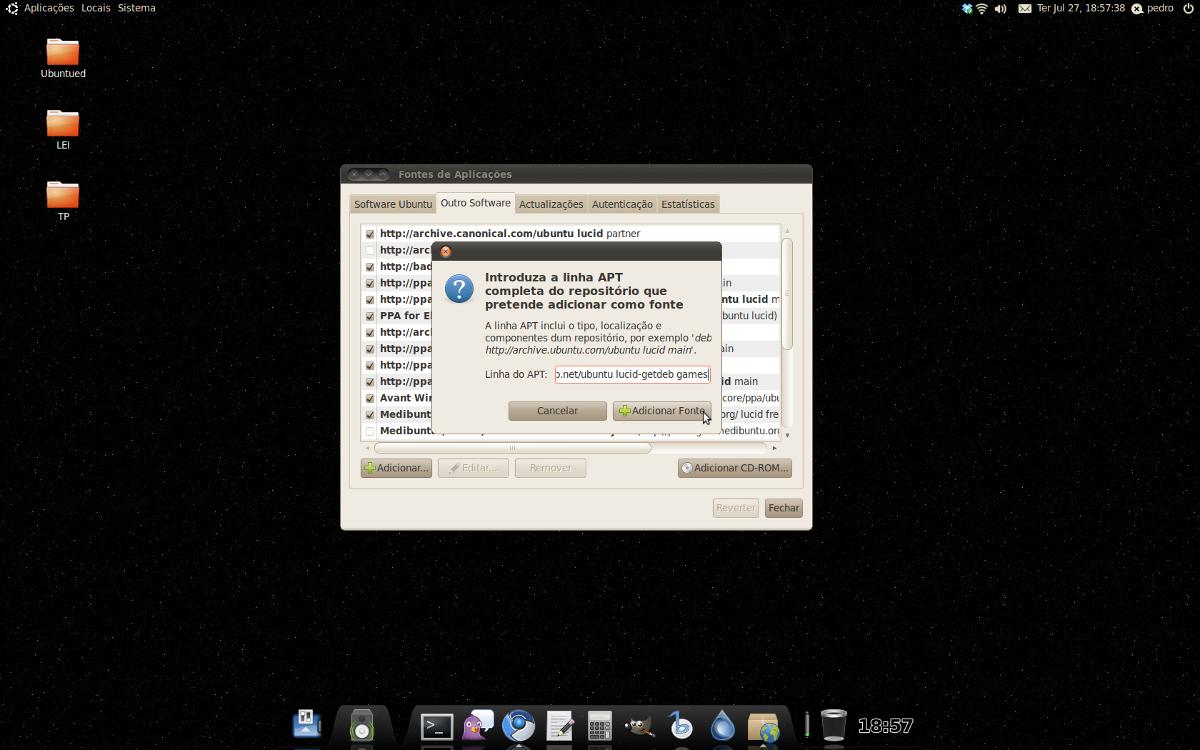Open the Deluge torrent client
Viewport: 1200px width, 750px height.
click(722, 726)
